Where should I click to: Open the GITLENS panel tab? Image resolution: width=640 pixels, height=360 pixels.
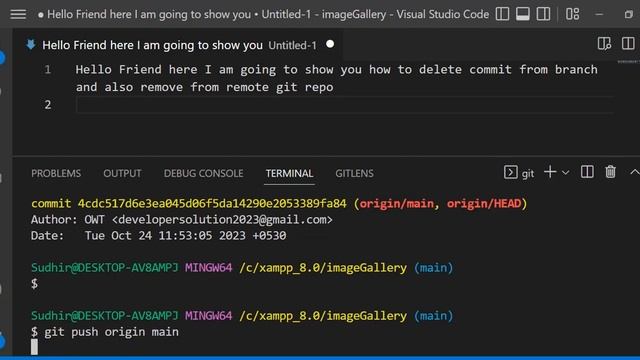coord(354,173)
